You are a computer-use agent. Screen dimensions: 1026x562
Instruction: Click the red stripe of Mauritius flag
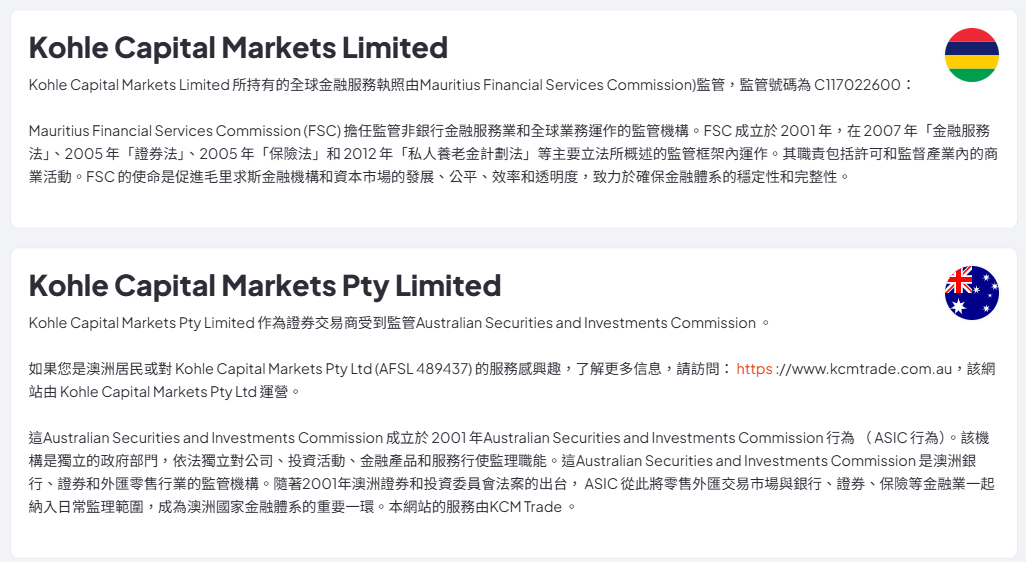point(972,35)
